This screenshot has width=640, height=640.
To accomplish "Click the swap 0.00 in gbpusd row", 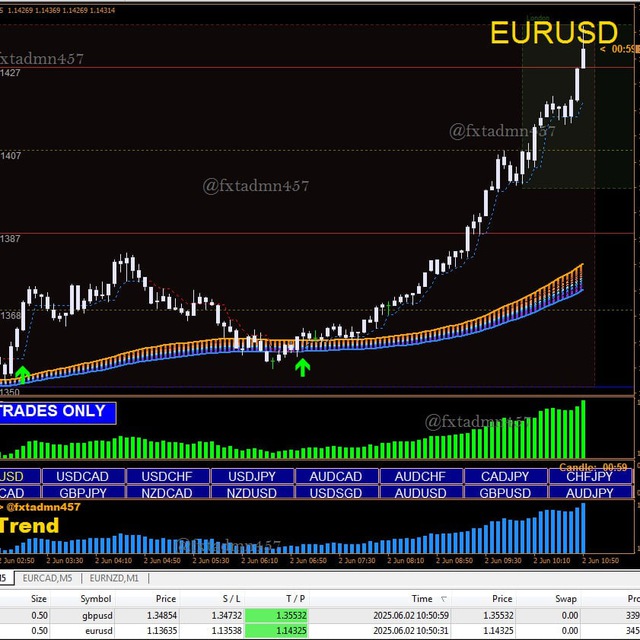I will (569, 616).
